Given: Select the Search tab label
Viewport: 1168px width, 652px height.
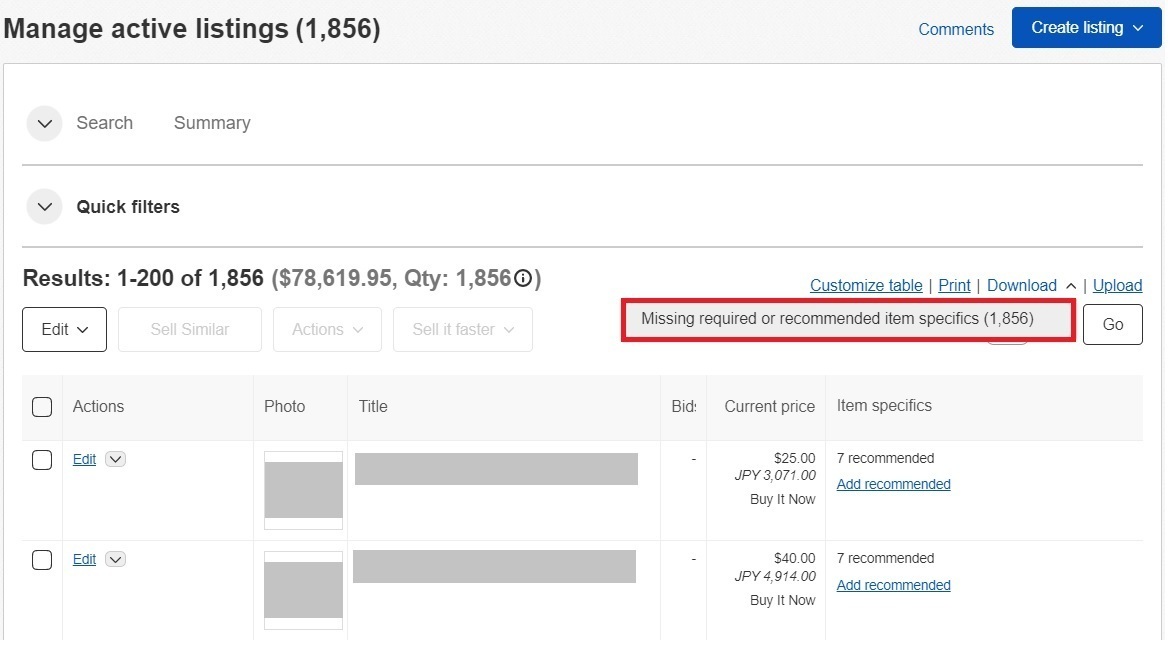Looking at the screenshot, I should click(x=104, y=124).
